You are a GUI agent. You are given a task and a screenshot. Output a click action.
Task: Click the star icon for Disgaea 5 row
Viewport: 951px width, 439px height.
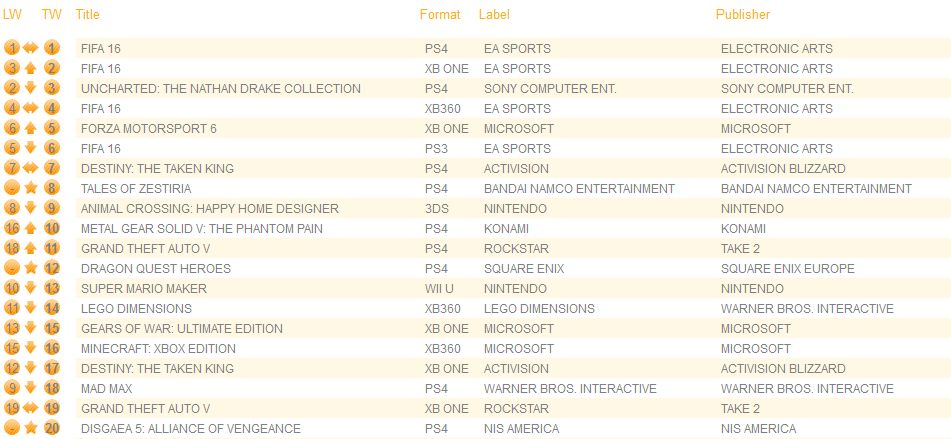pos(31,429)
